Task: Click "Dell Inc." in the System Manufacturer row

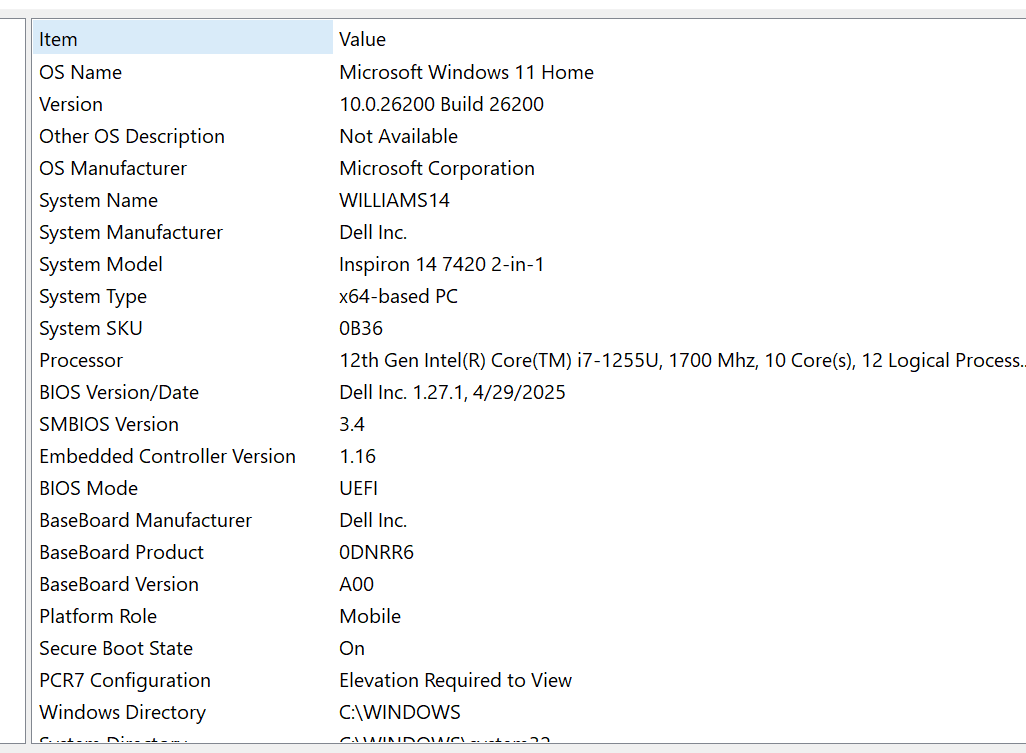Action: point(373,232)
